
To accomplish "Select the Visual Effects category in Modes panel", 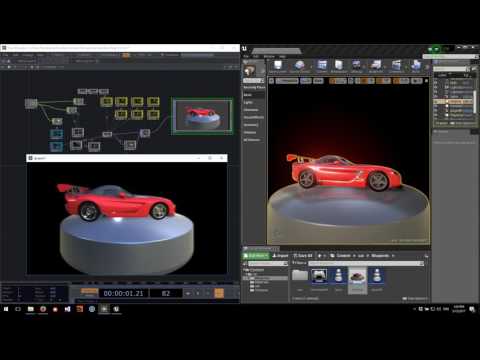I will 254,117.
